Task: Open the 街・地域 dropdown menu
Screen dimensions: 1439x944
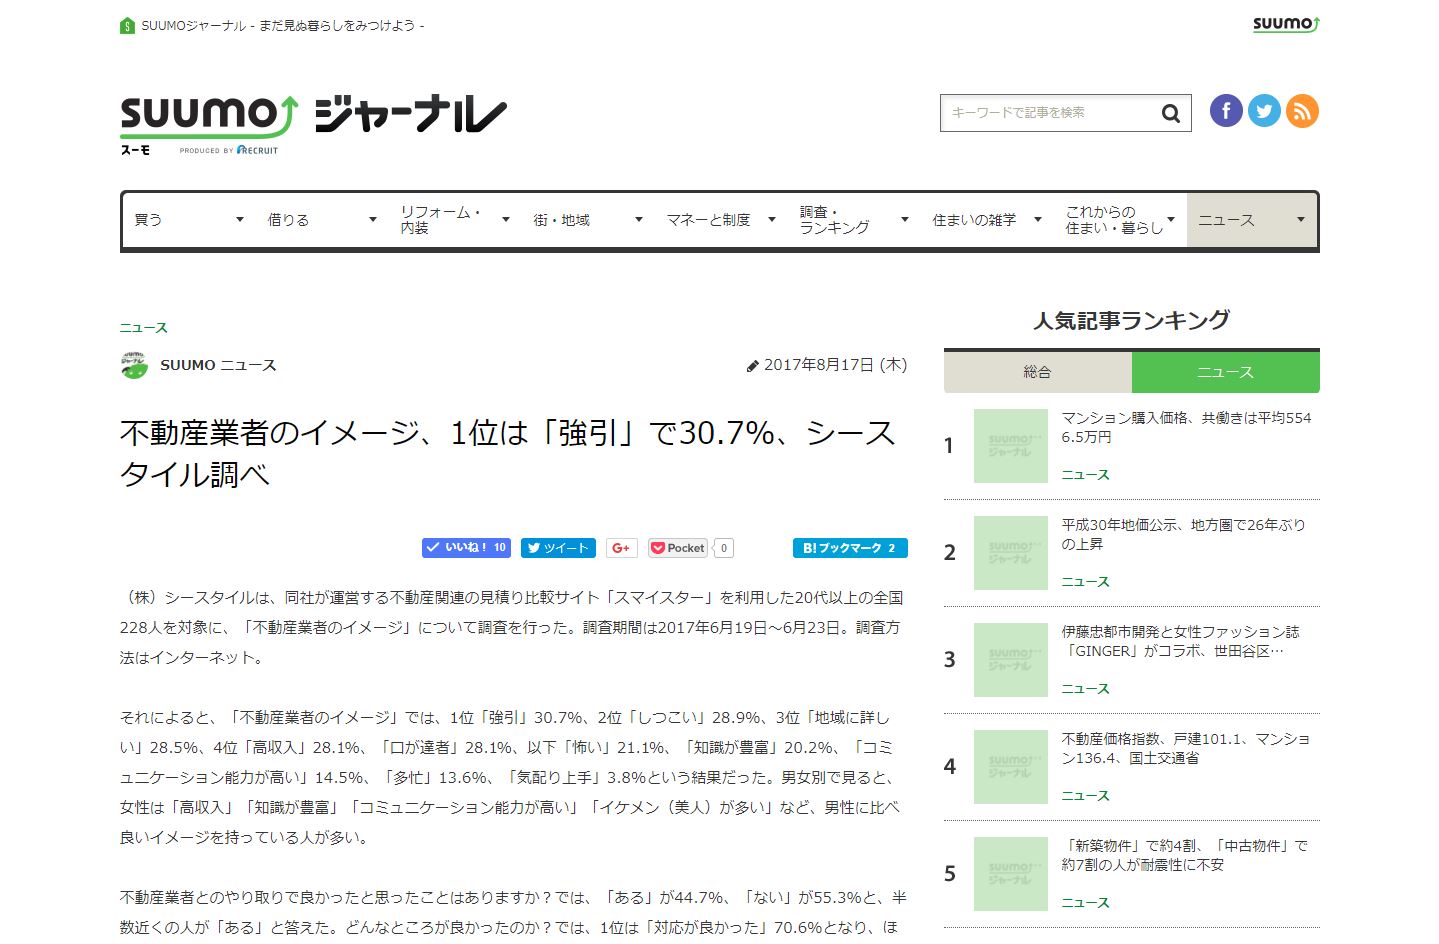Action: point(588,220)
